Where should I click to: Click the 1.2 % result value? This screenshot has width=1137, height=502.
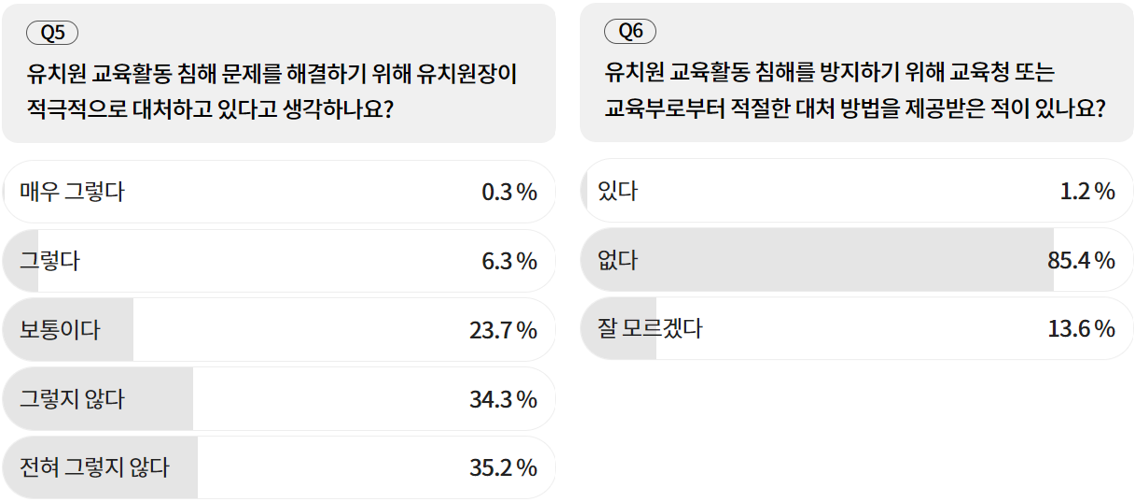click(x=1087, y=191)
